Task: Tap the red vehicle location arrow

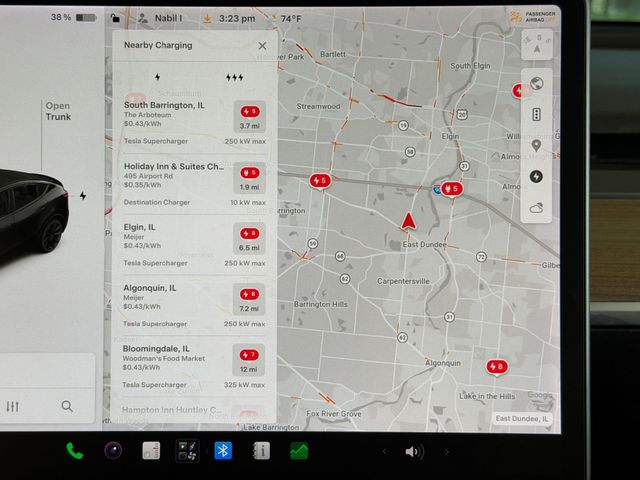Action: pyautogui.click(x=408, y=221)
